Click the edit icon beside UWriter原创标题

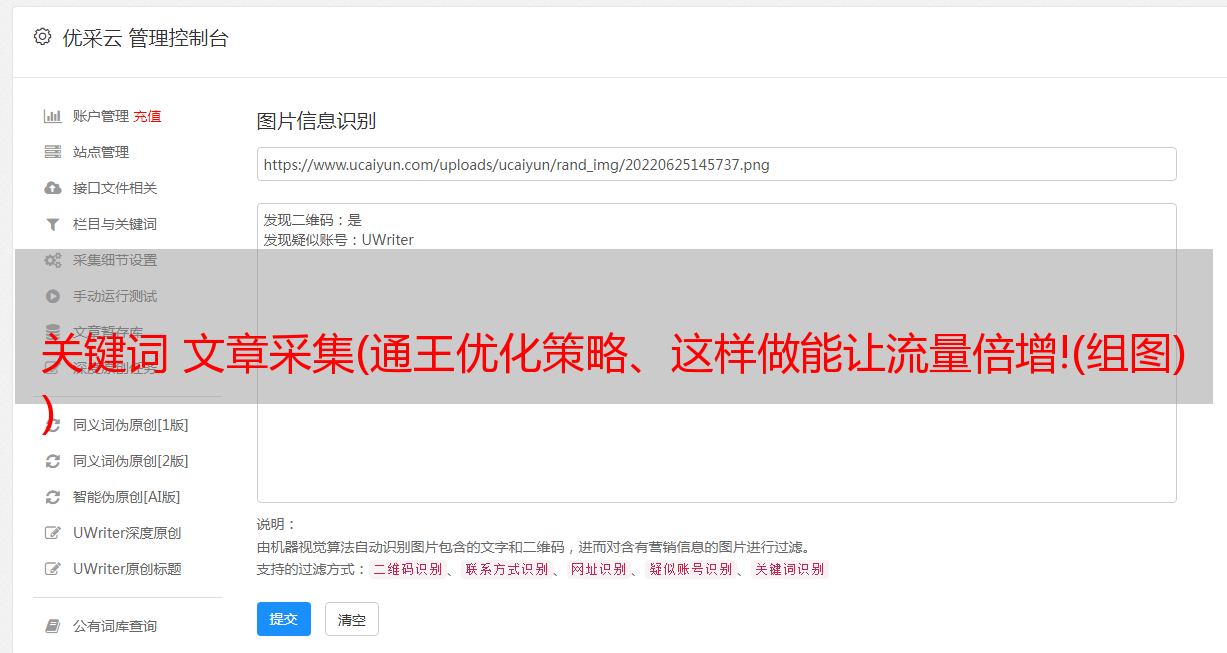click(53, 569)
